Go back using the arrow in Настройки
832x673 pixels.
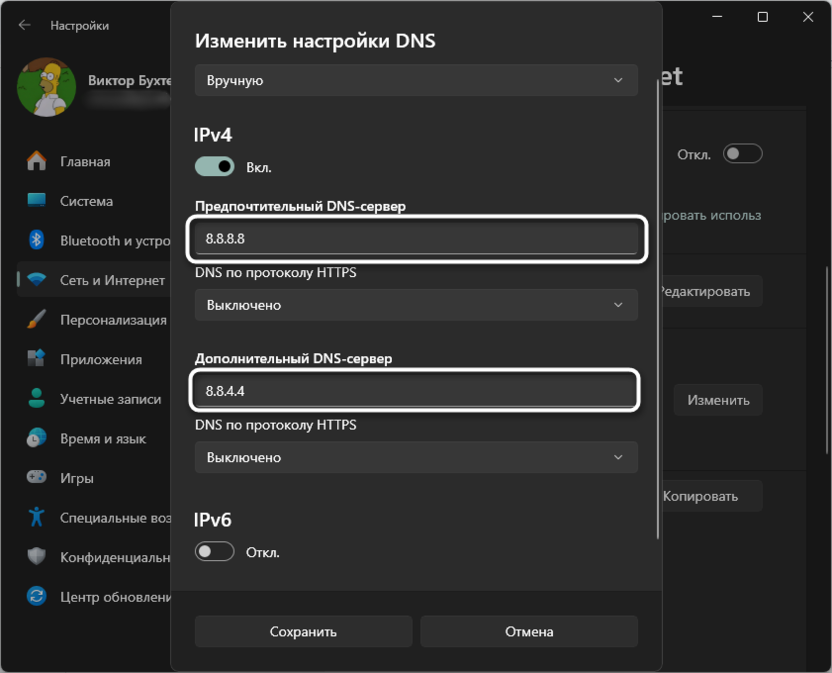(x=23, y=25)
